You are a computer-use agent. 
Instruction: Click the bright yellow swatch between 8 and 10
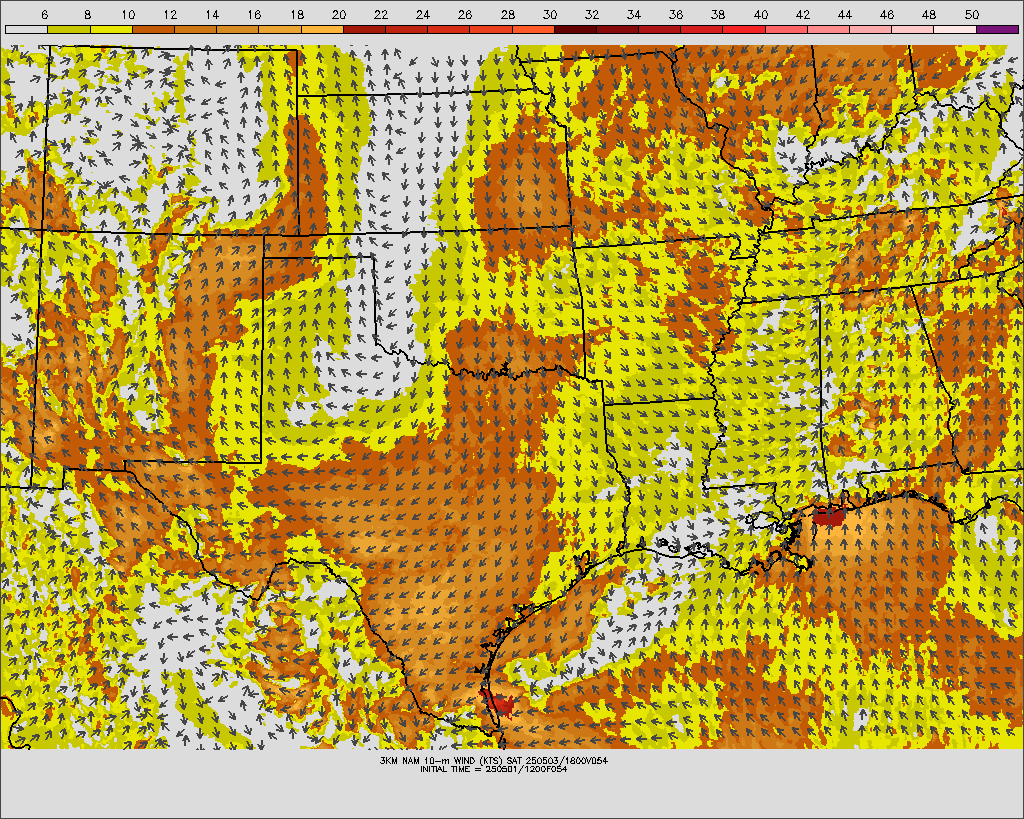coord(111,29)
